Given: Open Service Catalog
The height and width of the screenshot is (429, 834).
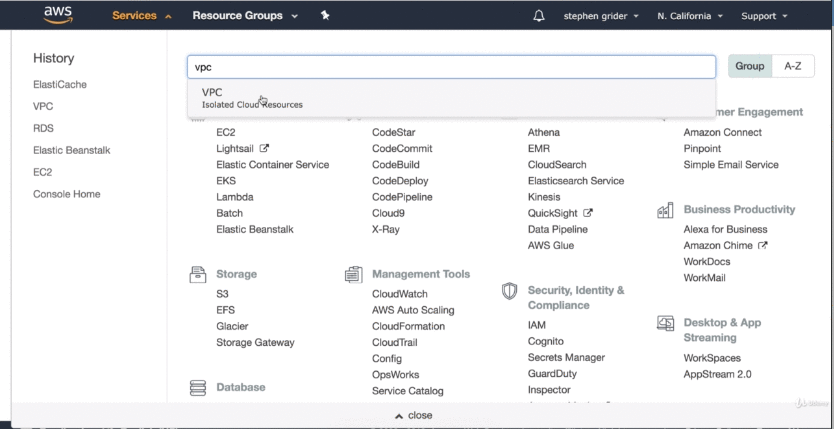Looking at the screenshot, I should pyautogui.click(x=407, y=391).
